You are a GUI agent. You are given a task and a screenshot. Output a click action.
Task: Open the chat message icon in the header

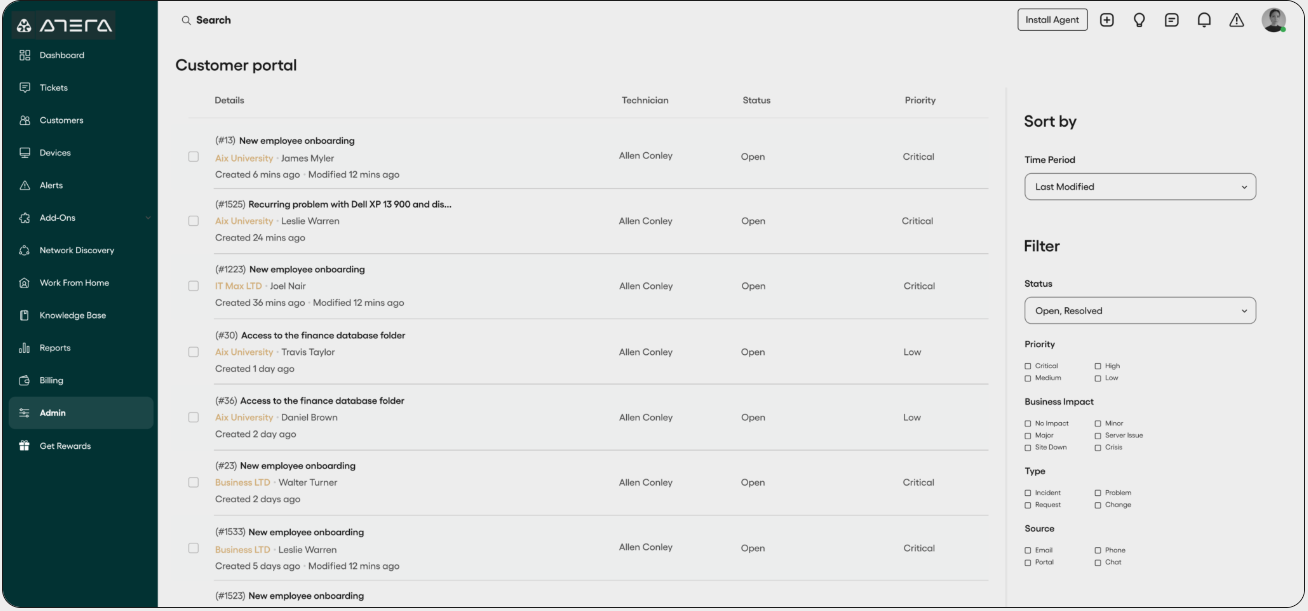tap(1172, 20)
